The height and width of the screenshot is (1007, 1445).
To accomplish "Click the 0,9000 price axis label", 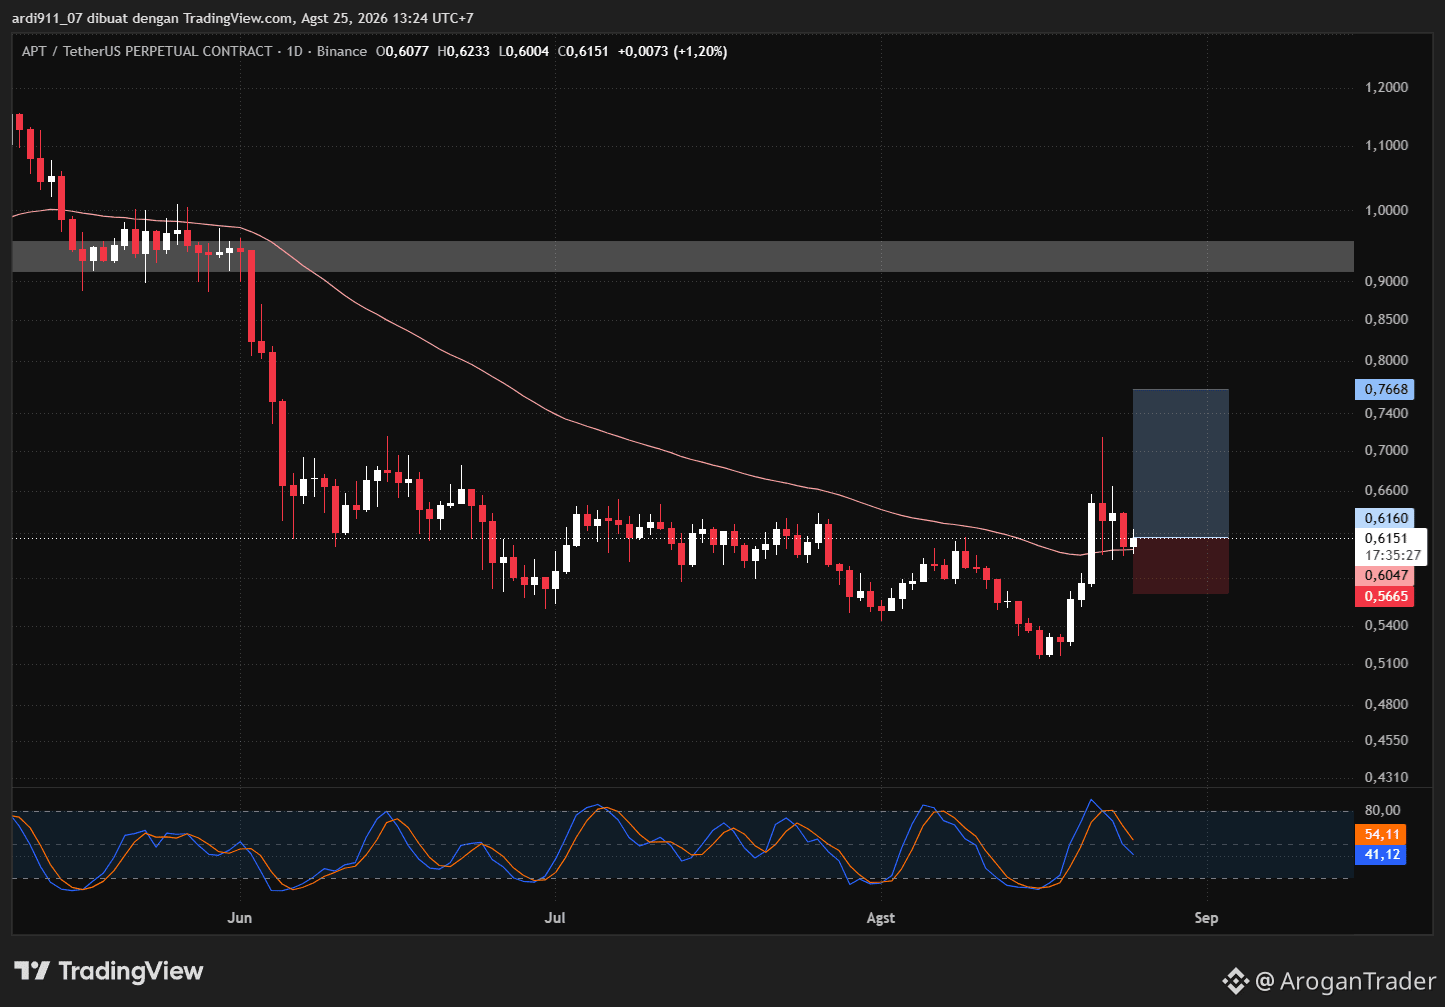I will [1386, 281].
